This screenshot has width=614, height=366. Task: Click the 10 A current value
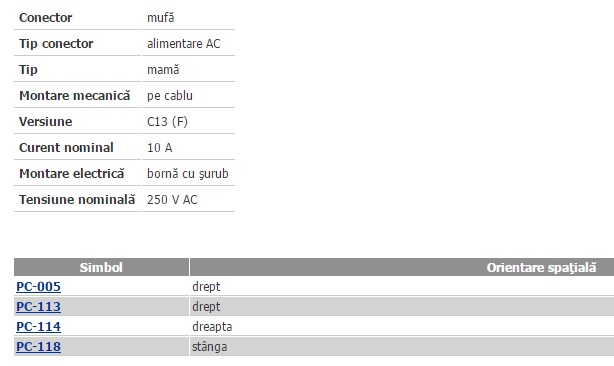coord(160,148)
